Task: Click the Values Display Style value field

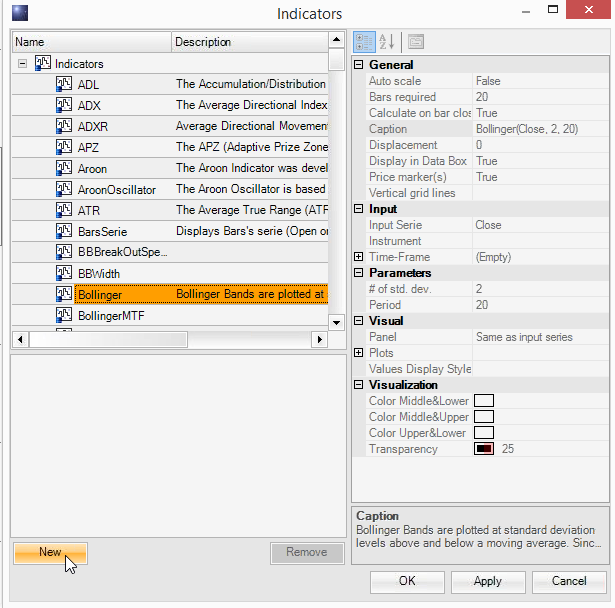Action: (x=540, y=369)
